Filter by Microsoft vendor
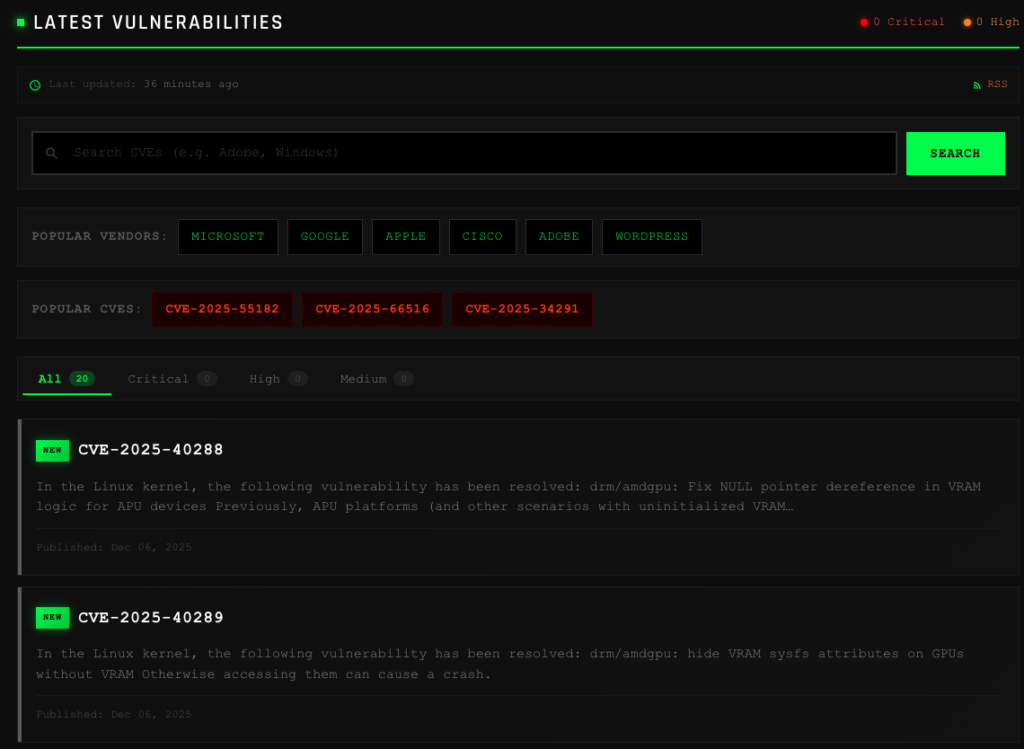This screenshot has width=1024, height=749. tap(228, 237)
